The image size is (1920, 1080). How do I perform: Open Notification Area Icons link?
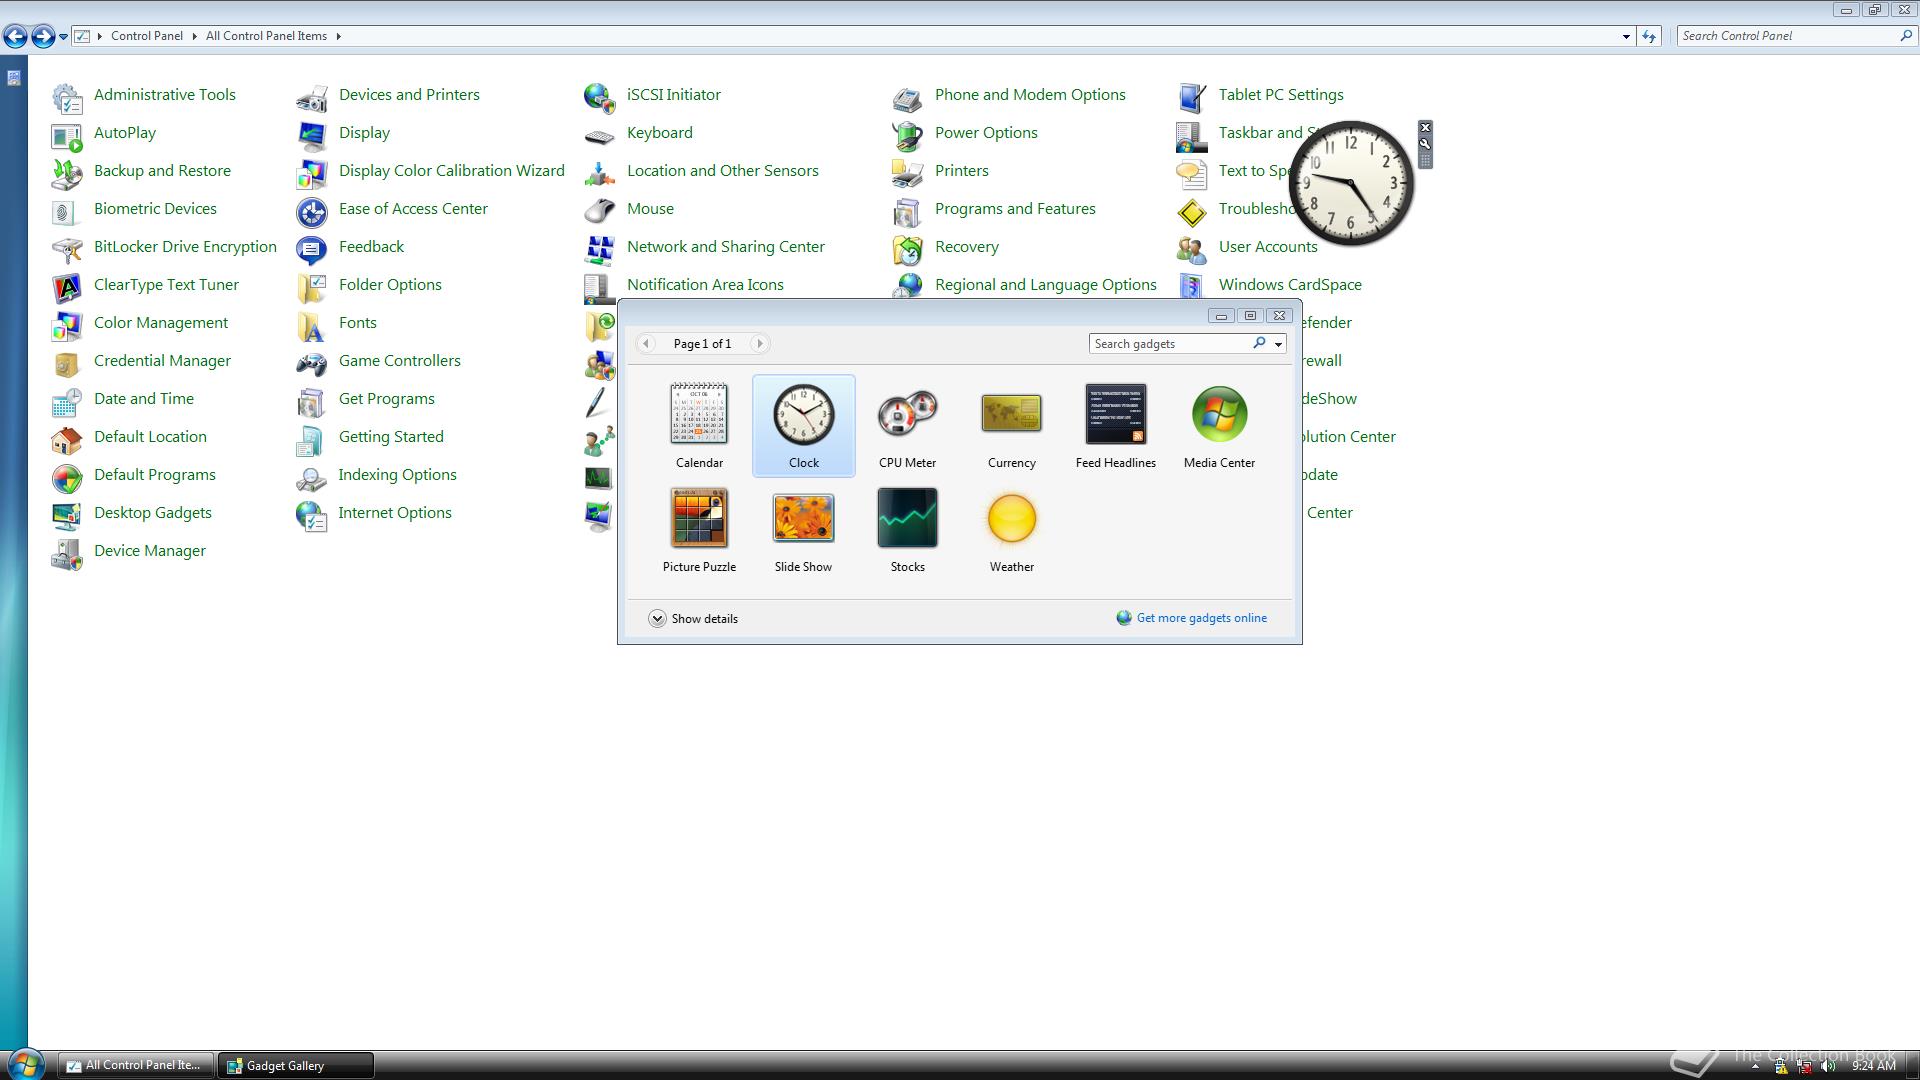(705, 285)
